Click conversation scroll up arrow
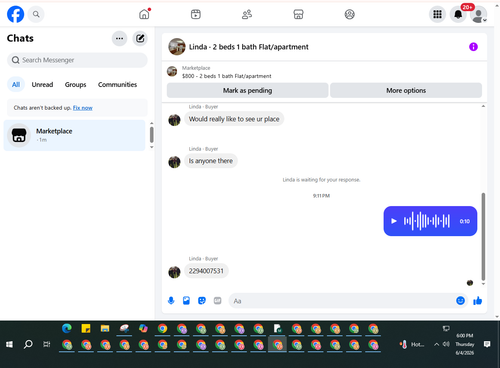 483,106
